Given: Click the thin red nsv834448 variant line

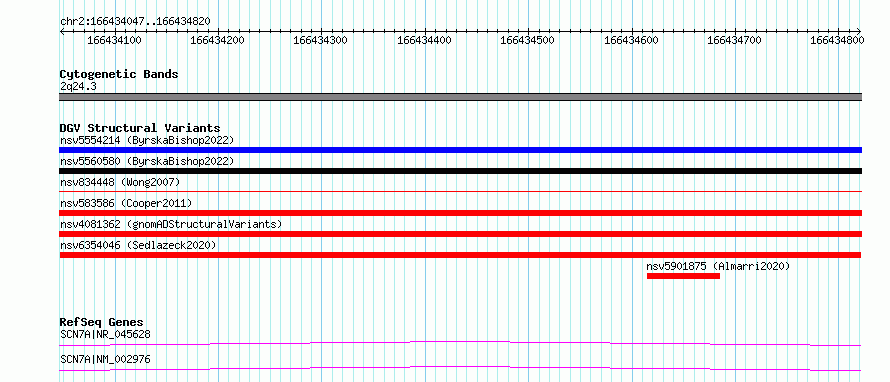Looking at the screenshot, I should (x=460, y=192).
